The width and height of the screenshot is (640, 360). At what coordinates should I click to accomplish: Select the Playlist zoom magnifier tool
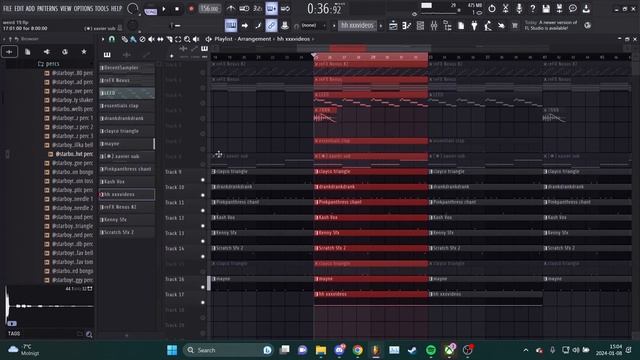coord(187,39)
